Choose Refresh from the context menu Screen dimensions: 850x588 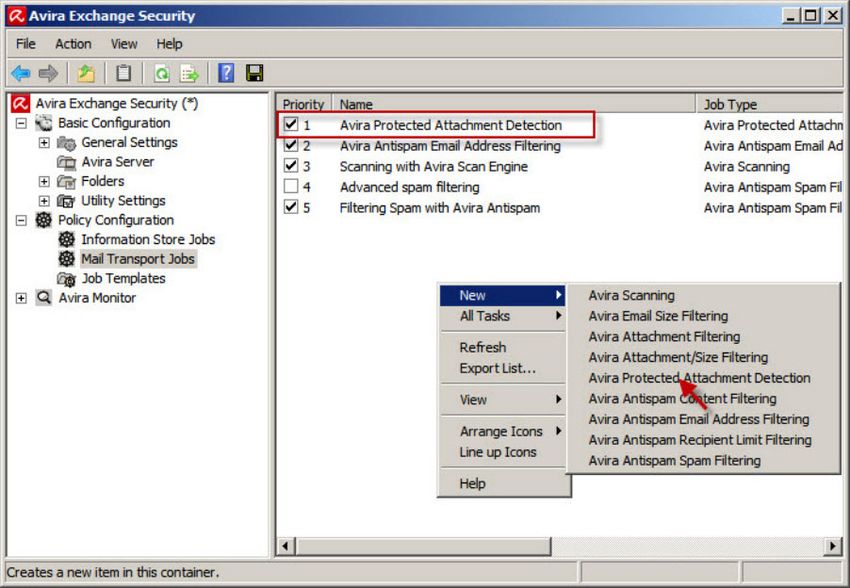[x=503, y=347]
